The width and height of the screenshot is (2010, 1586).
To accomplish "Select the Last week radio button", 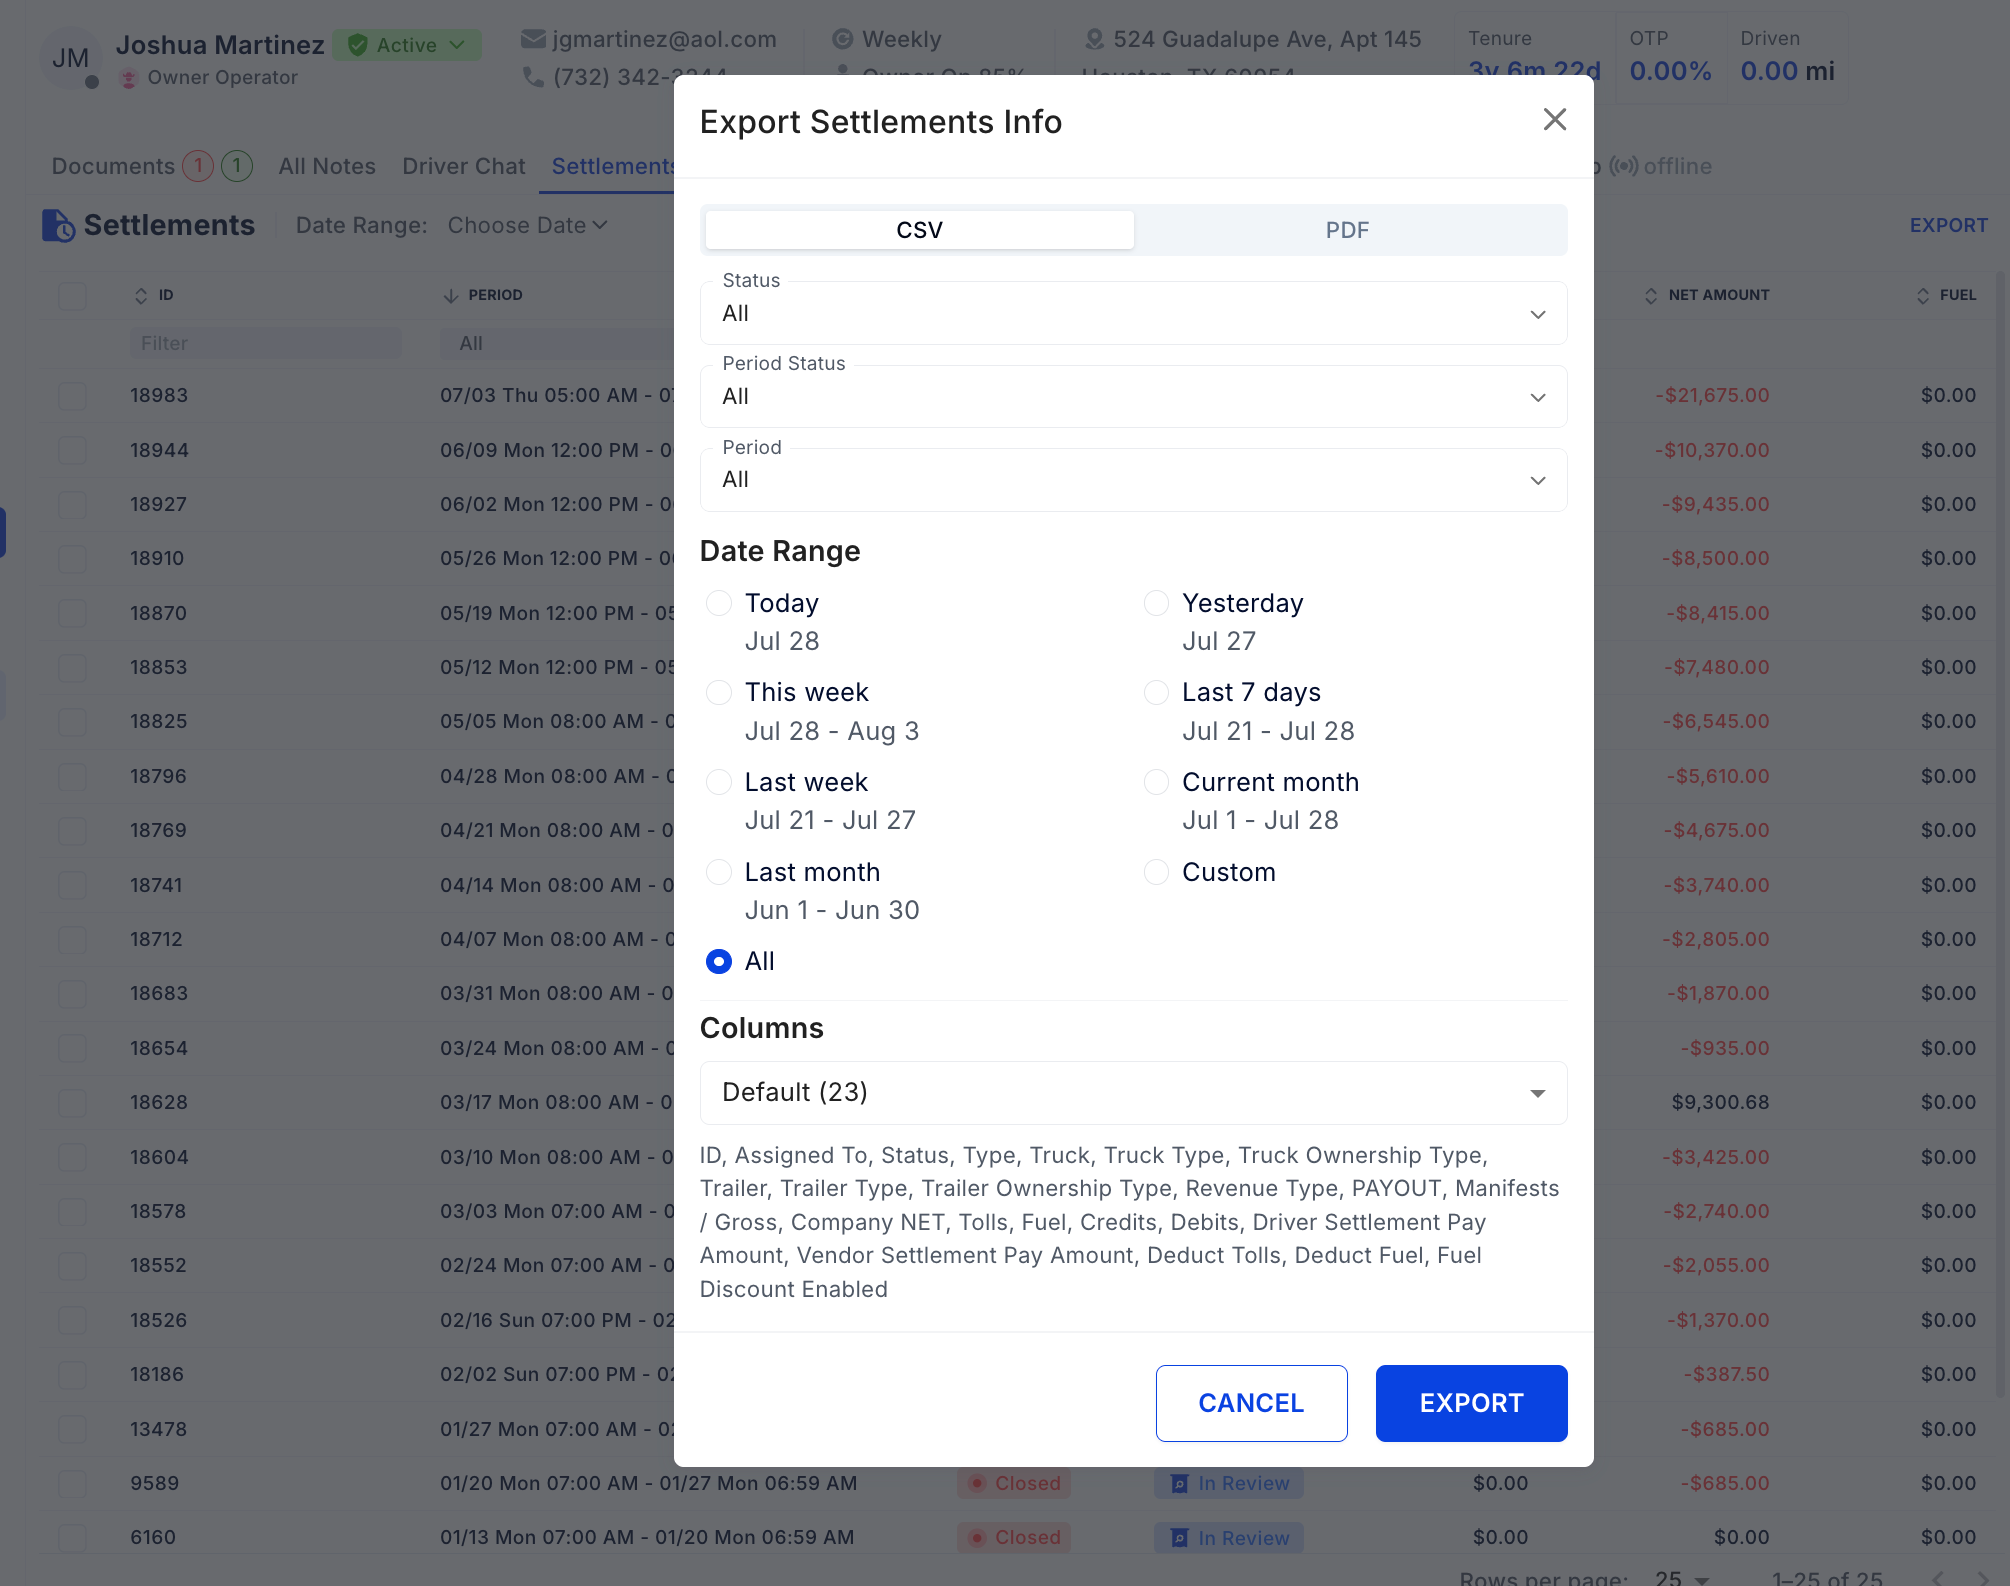I will pos(719,782).
